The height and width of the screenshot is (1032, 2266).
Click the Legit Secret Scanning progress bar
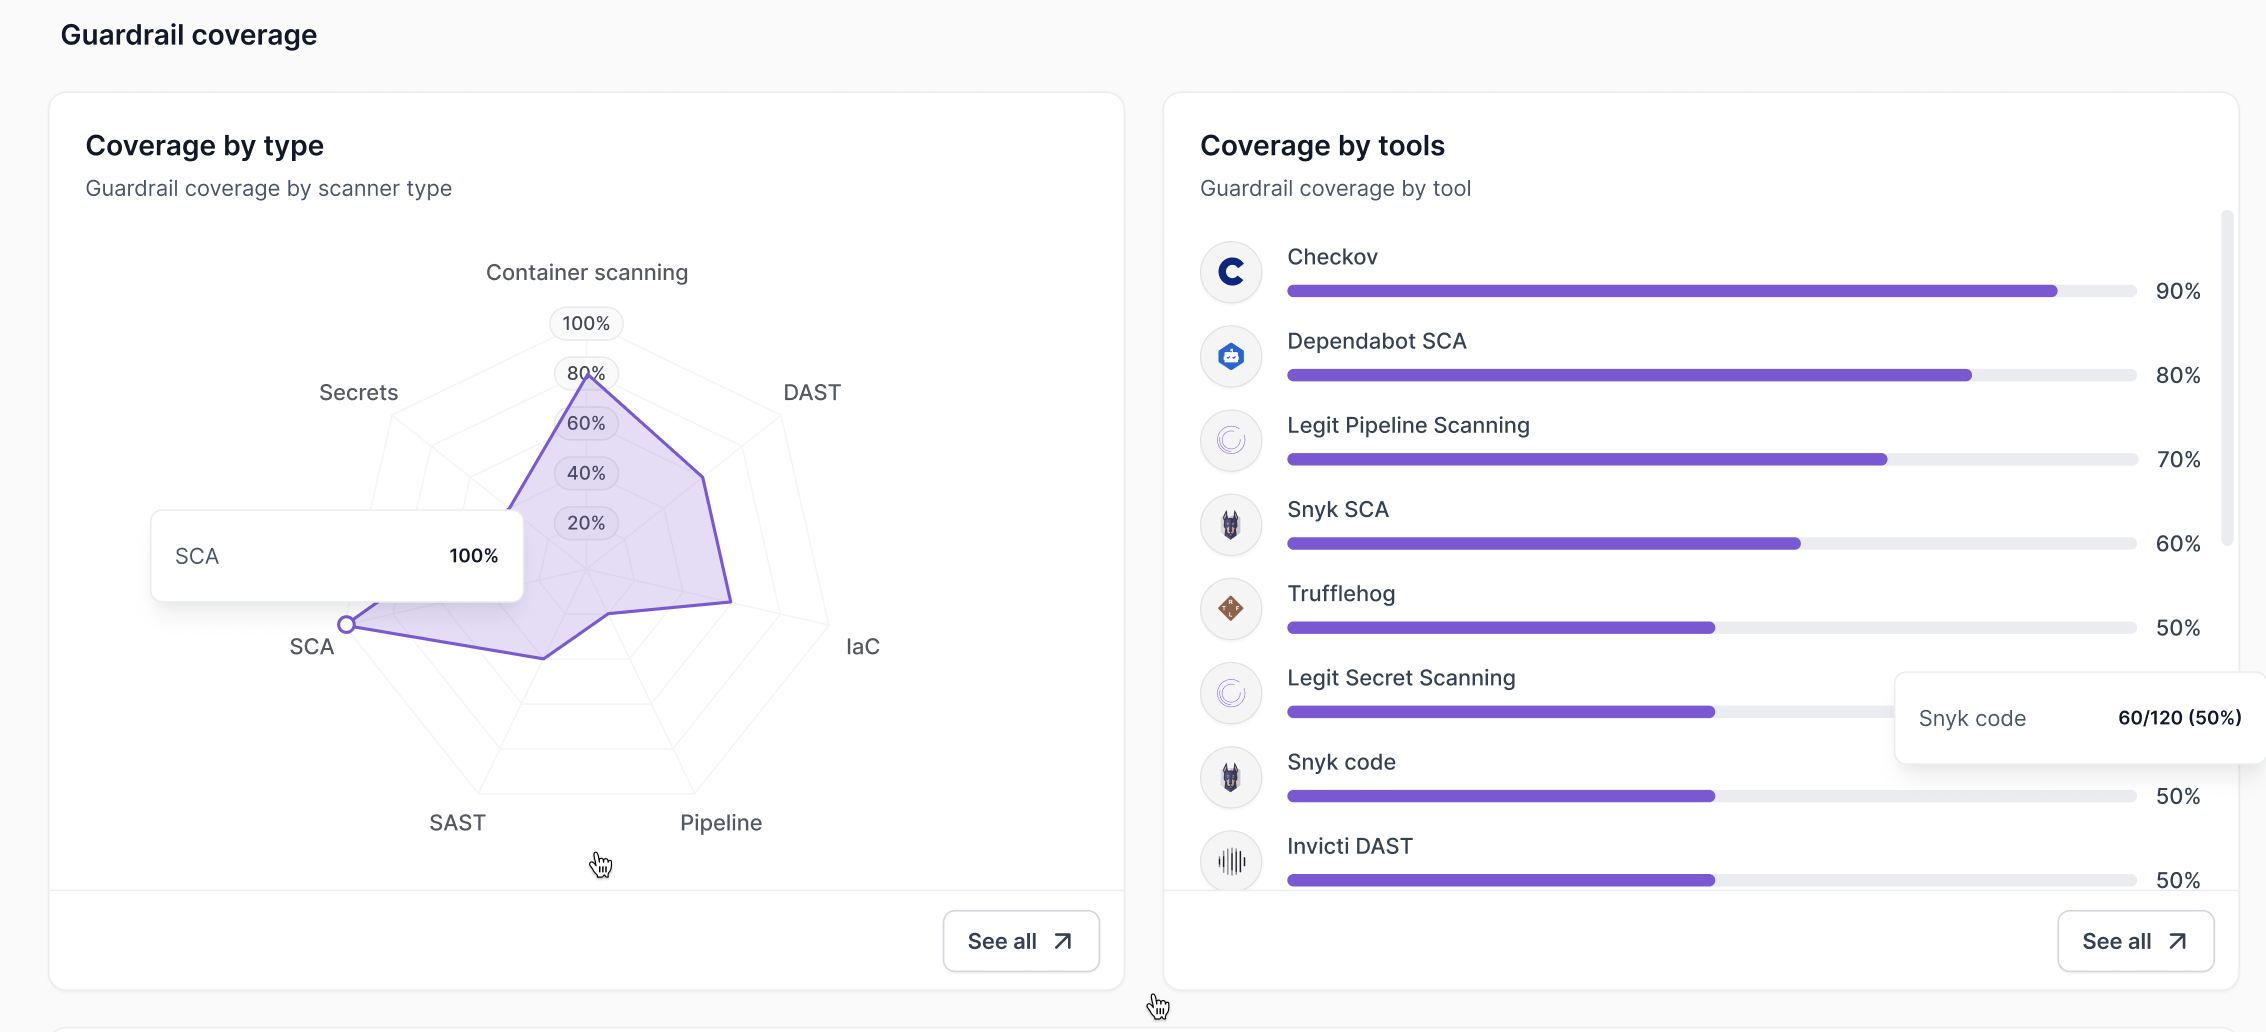click(x=1590, y=712)
